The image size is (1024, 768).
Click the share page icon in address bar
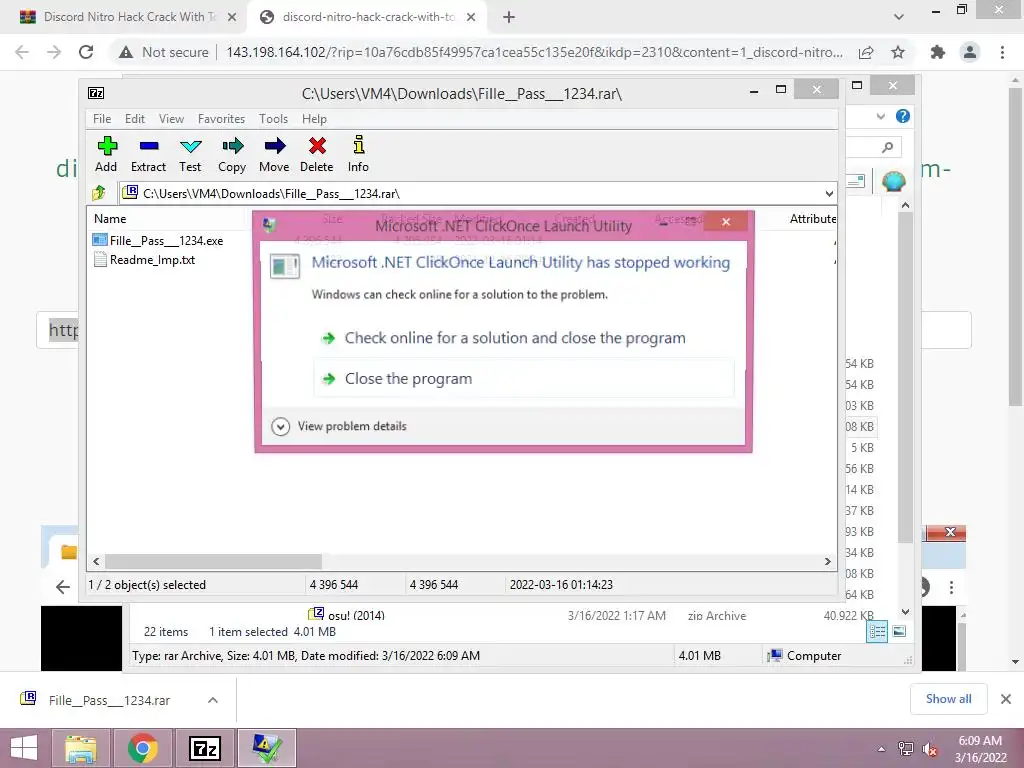coord(866,52)
